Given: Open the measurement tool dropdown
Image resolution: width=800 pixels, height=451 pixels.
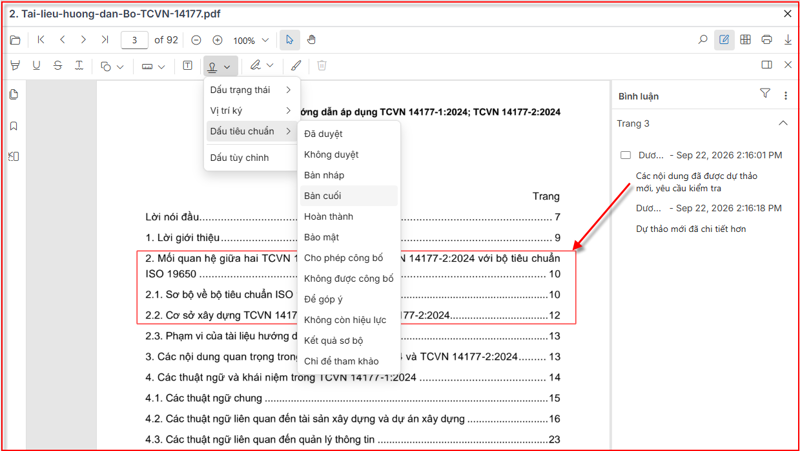Looking at the screenshot, I should tap(153, 66).
